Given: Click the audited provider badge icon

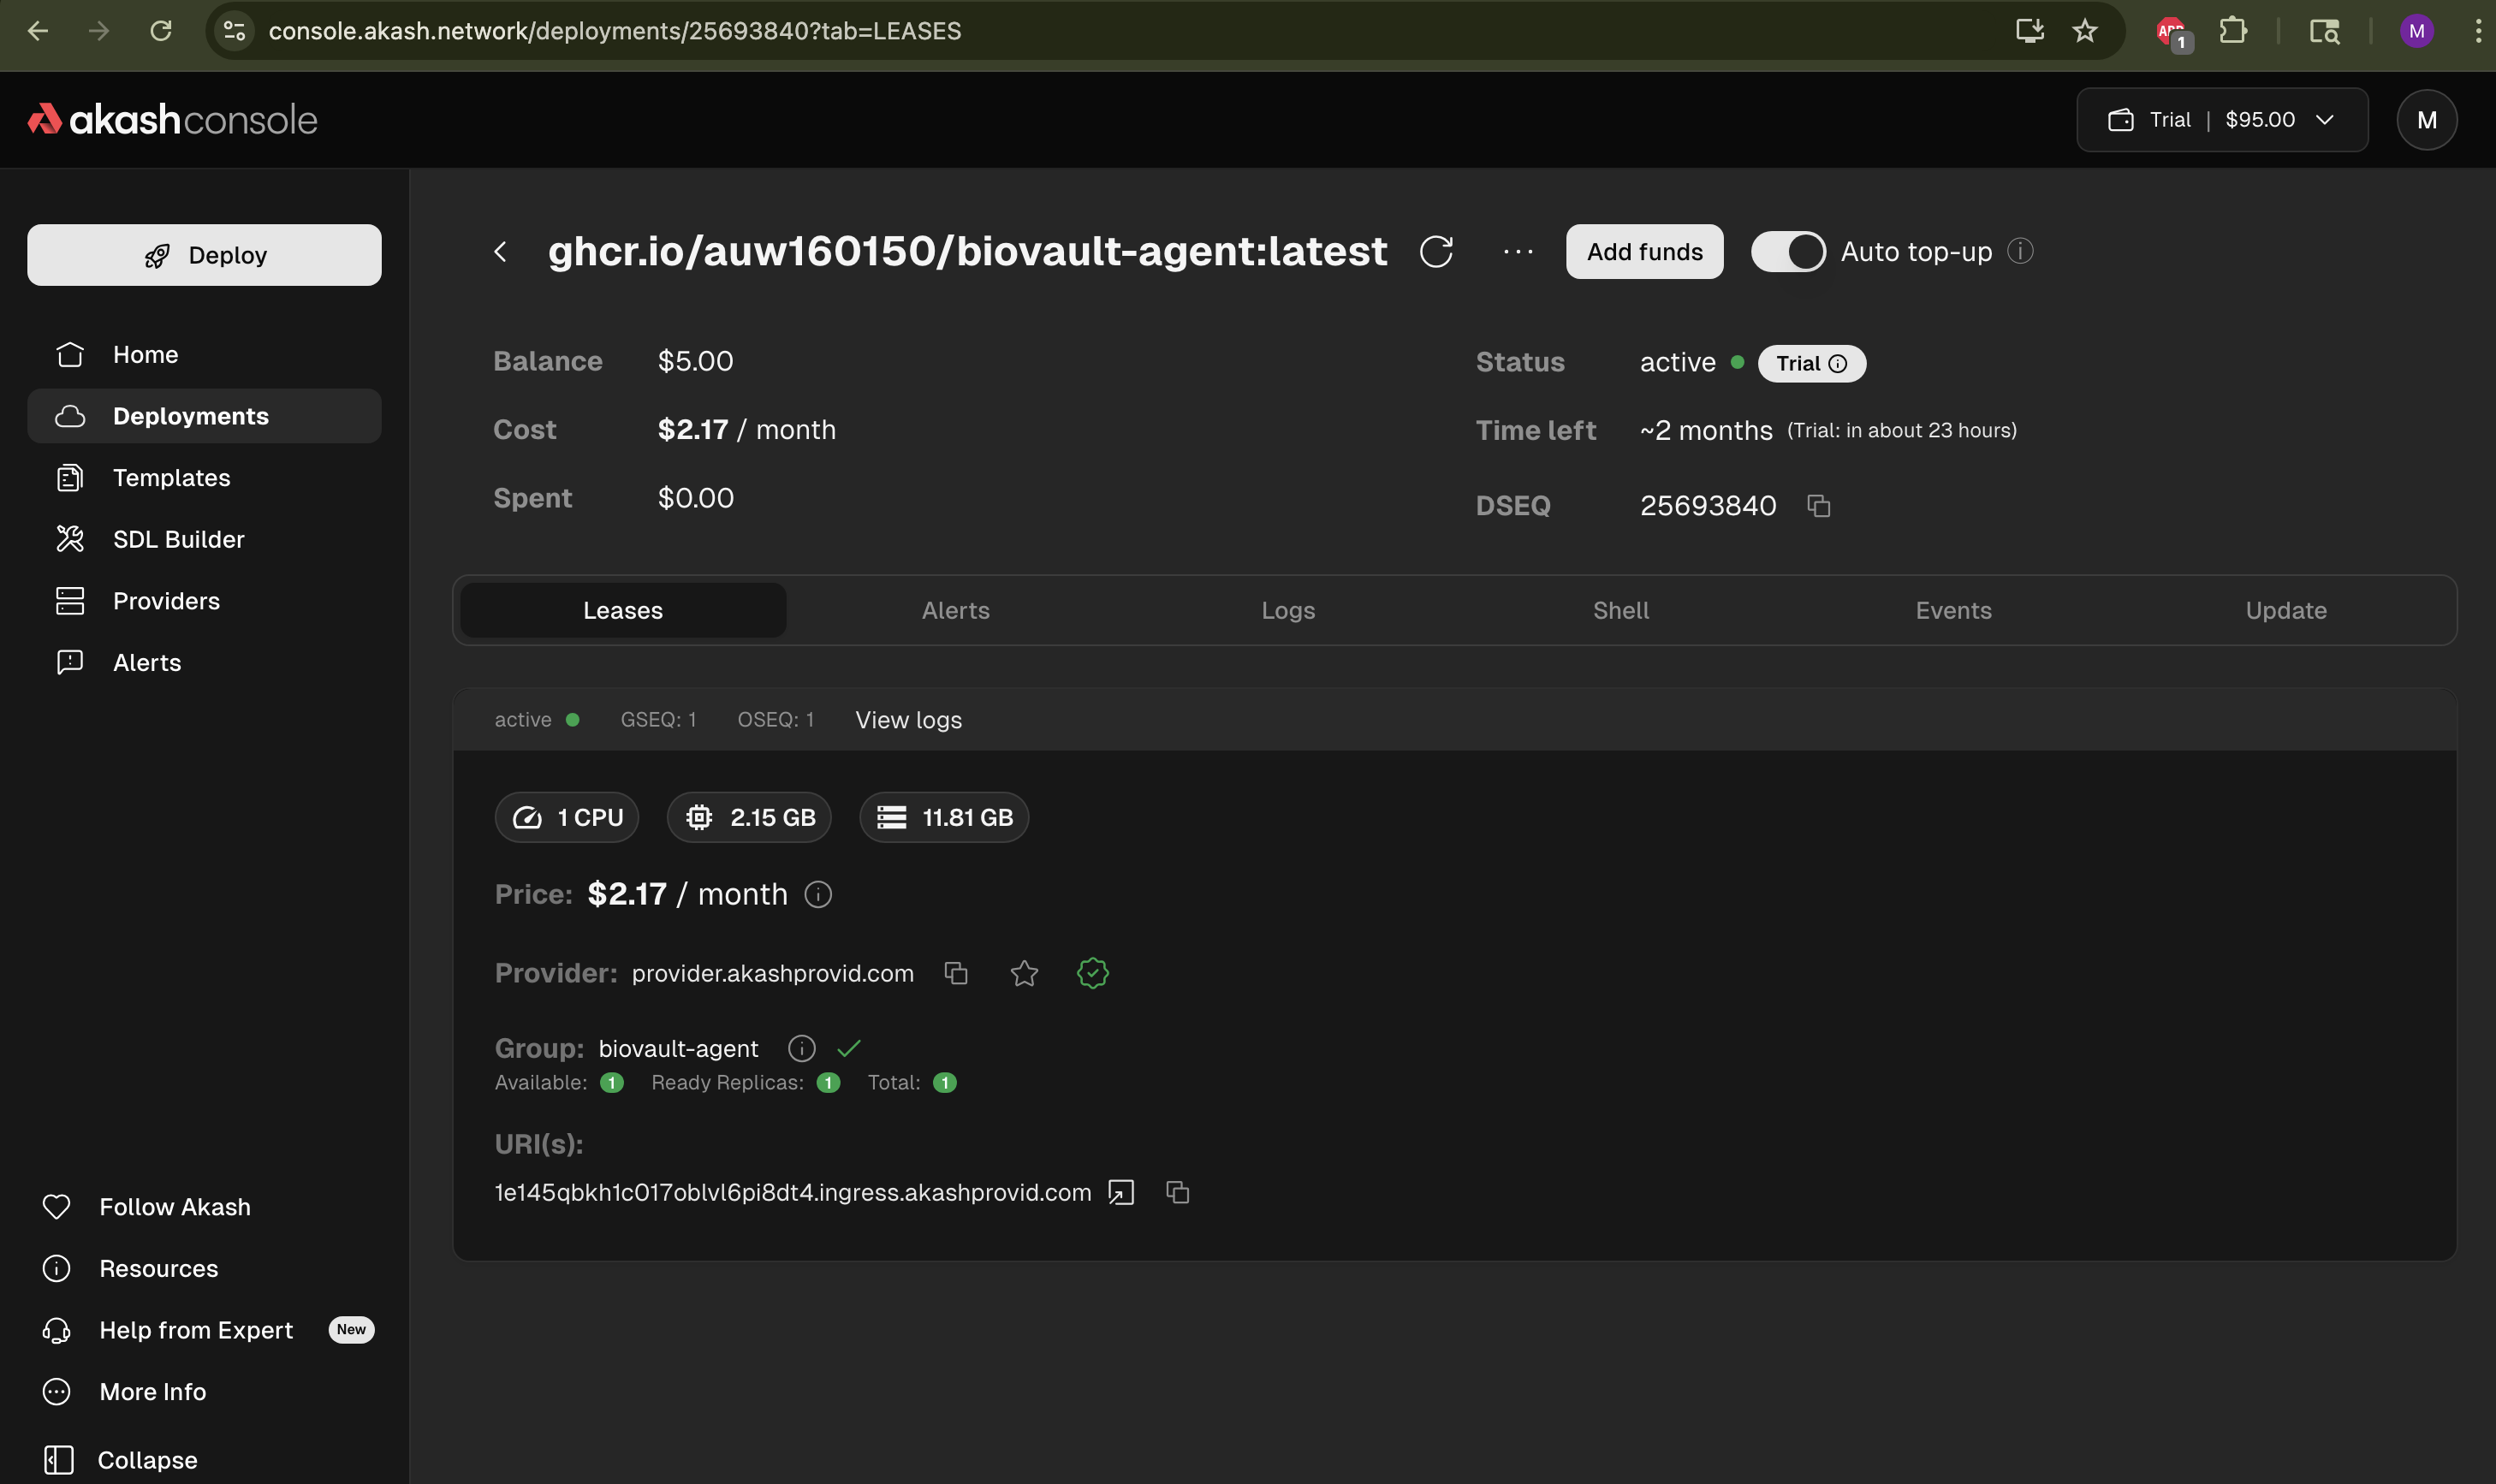Looking at the screenshot, I should pyautogui.click(x=1092, y=973).
